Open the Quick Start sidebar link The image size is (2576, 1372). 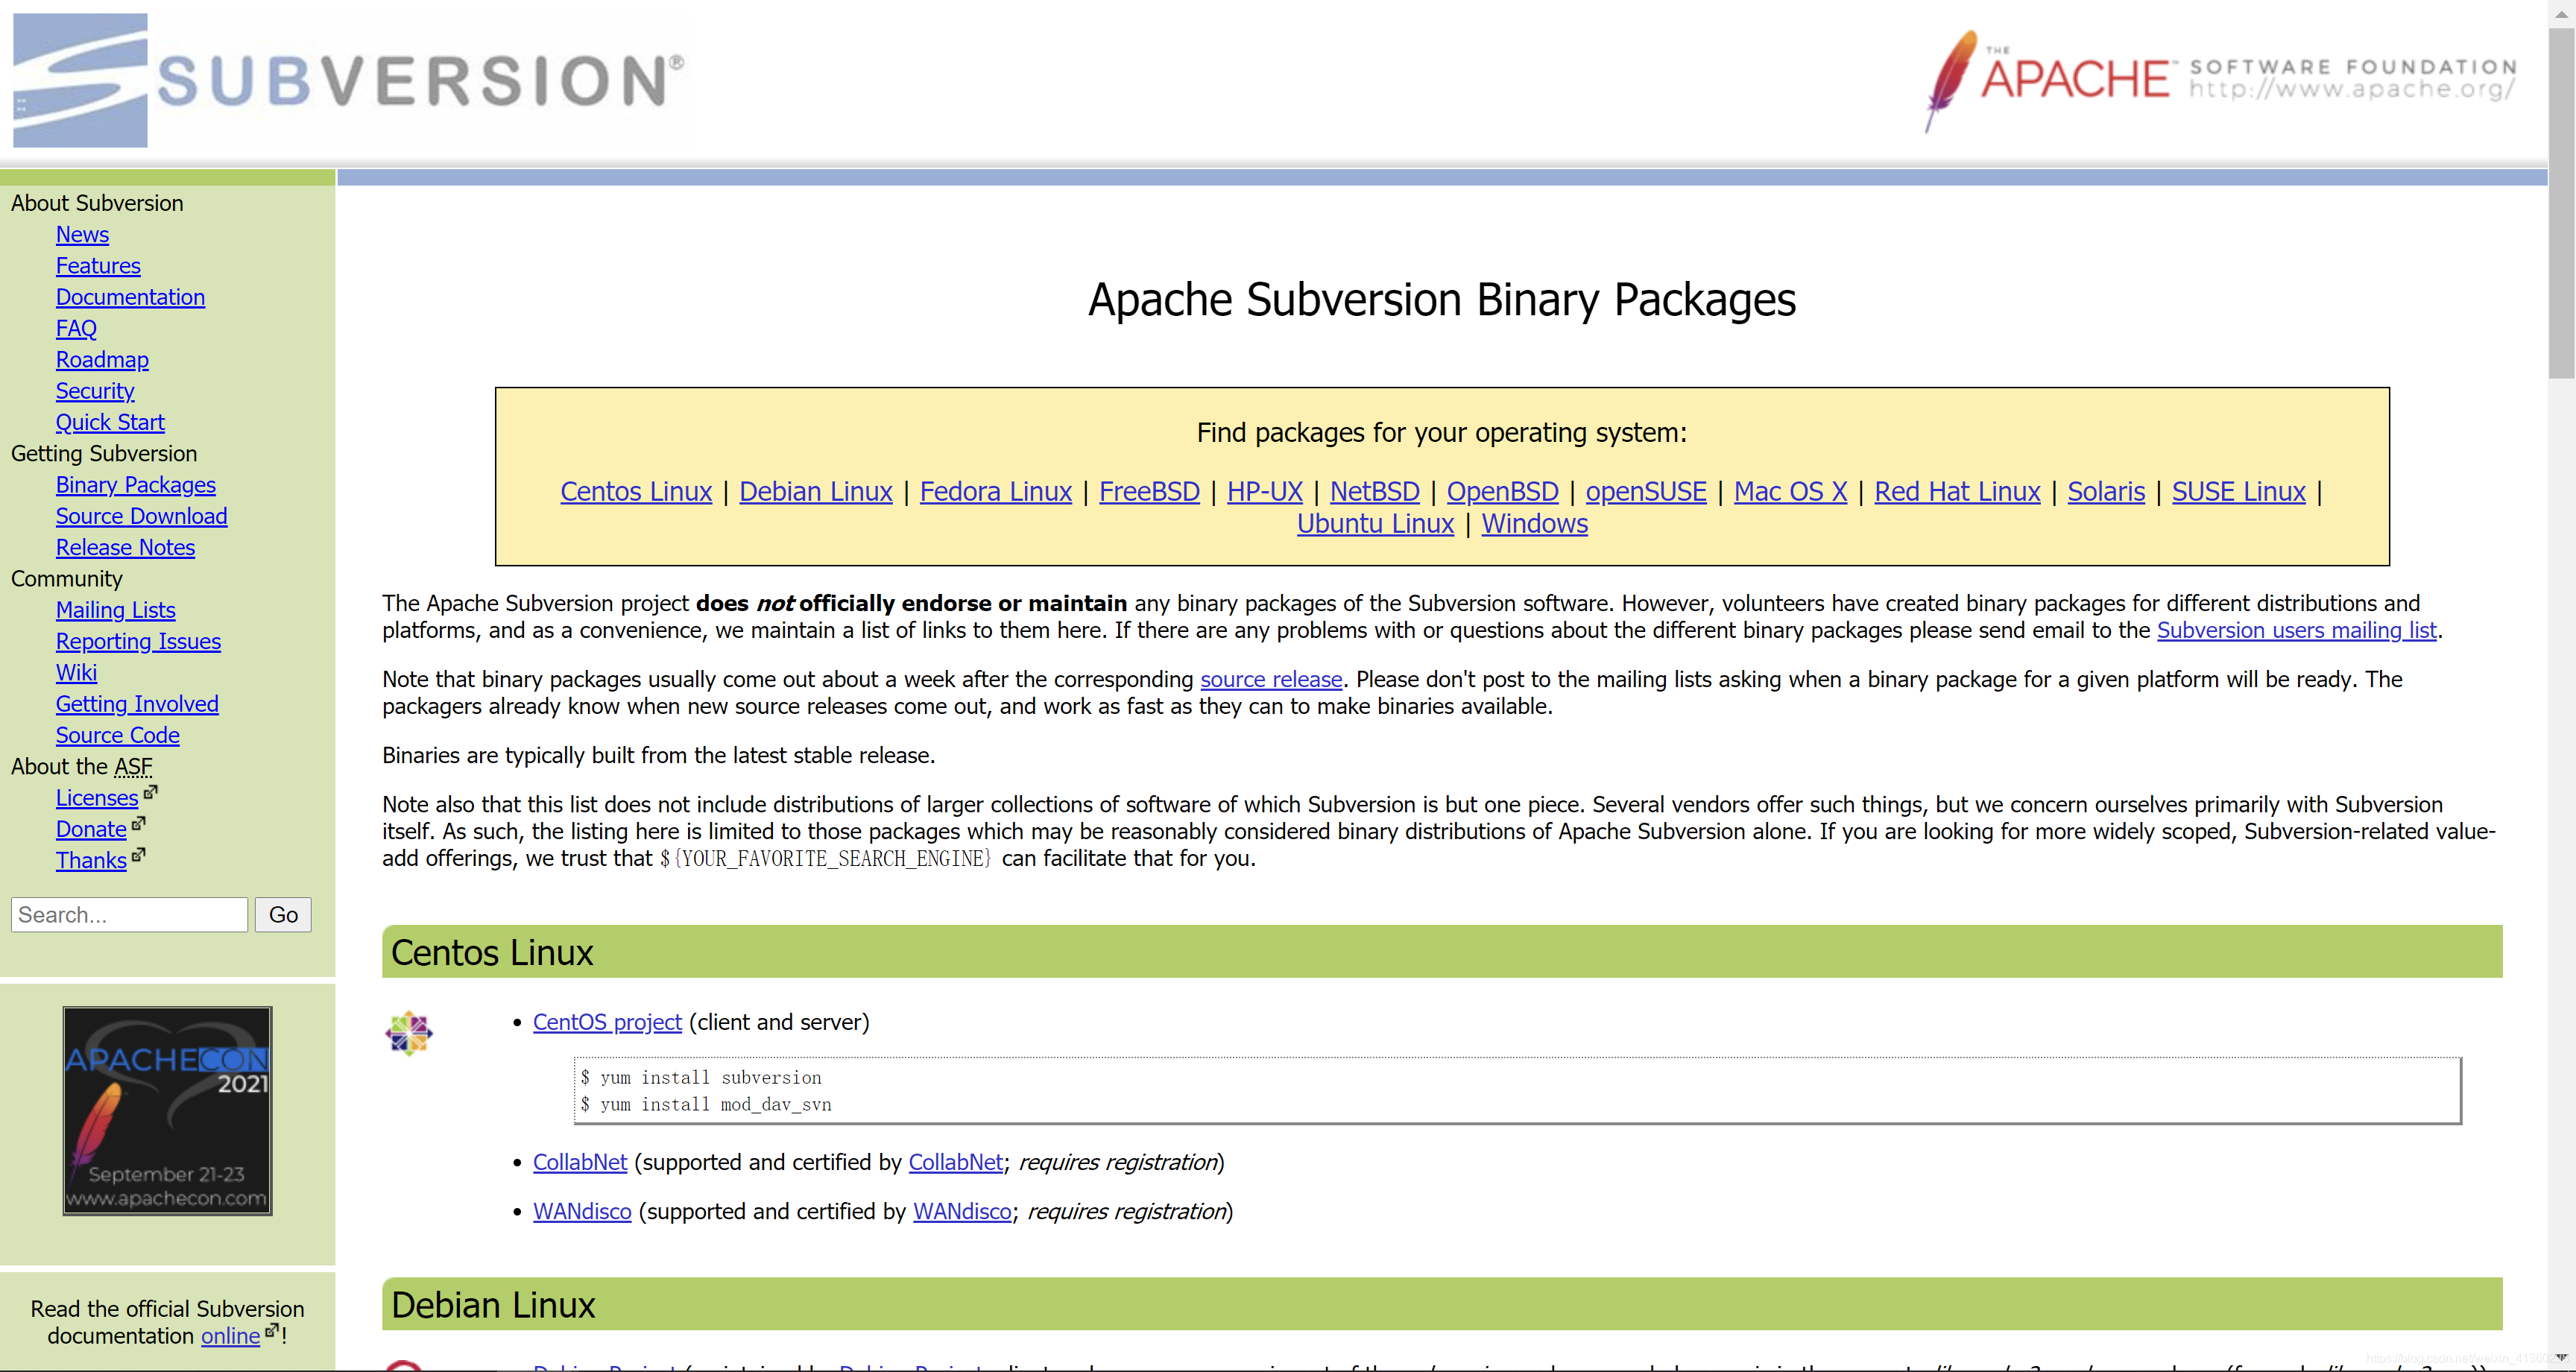click(110, 422)
